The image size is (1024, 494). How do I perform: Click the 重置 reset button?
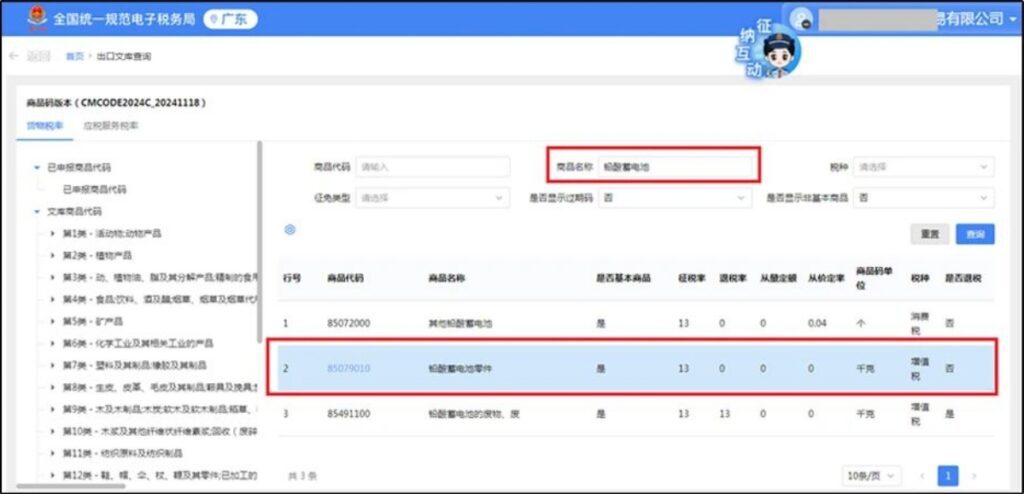point(929,234)
